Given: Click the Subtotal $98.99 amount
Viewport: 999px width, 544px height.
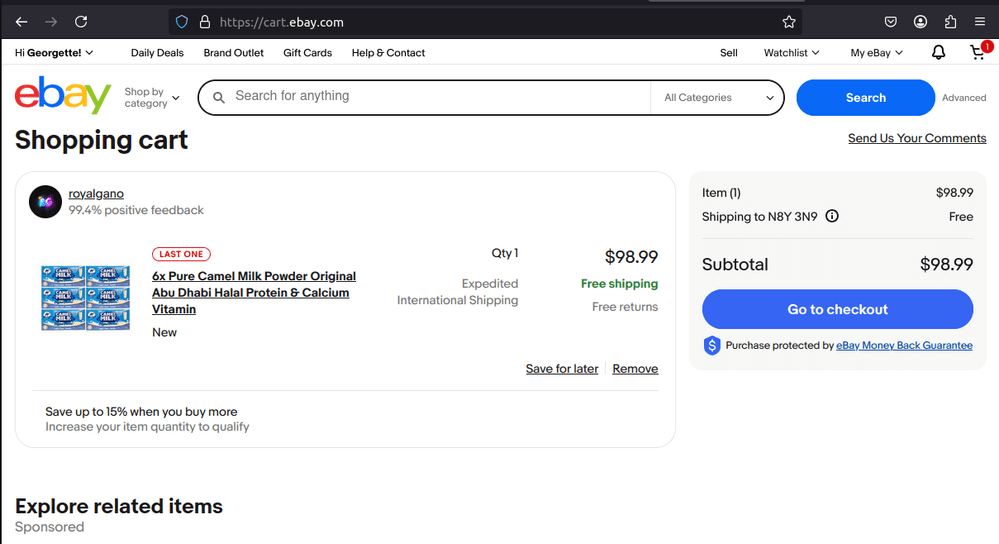Looking at the screenshot, I should [946, 264].
